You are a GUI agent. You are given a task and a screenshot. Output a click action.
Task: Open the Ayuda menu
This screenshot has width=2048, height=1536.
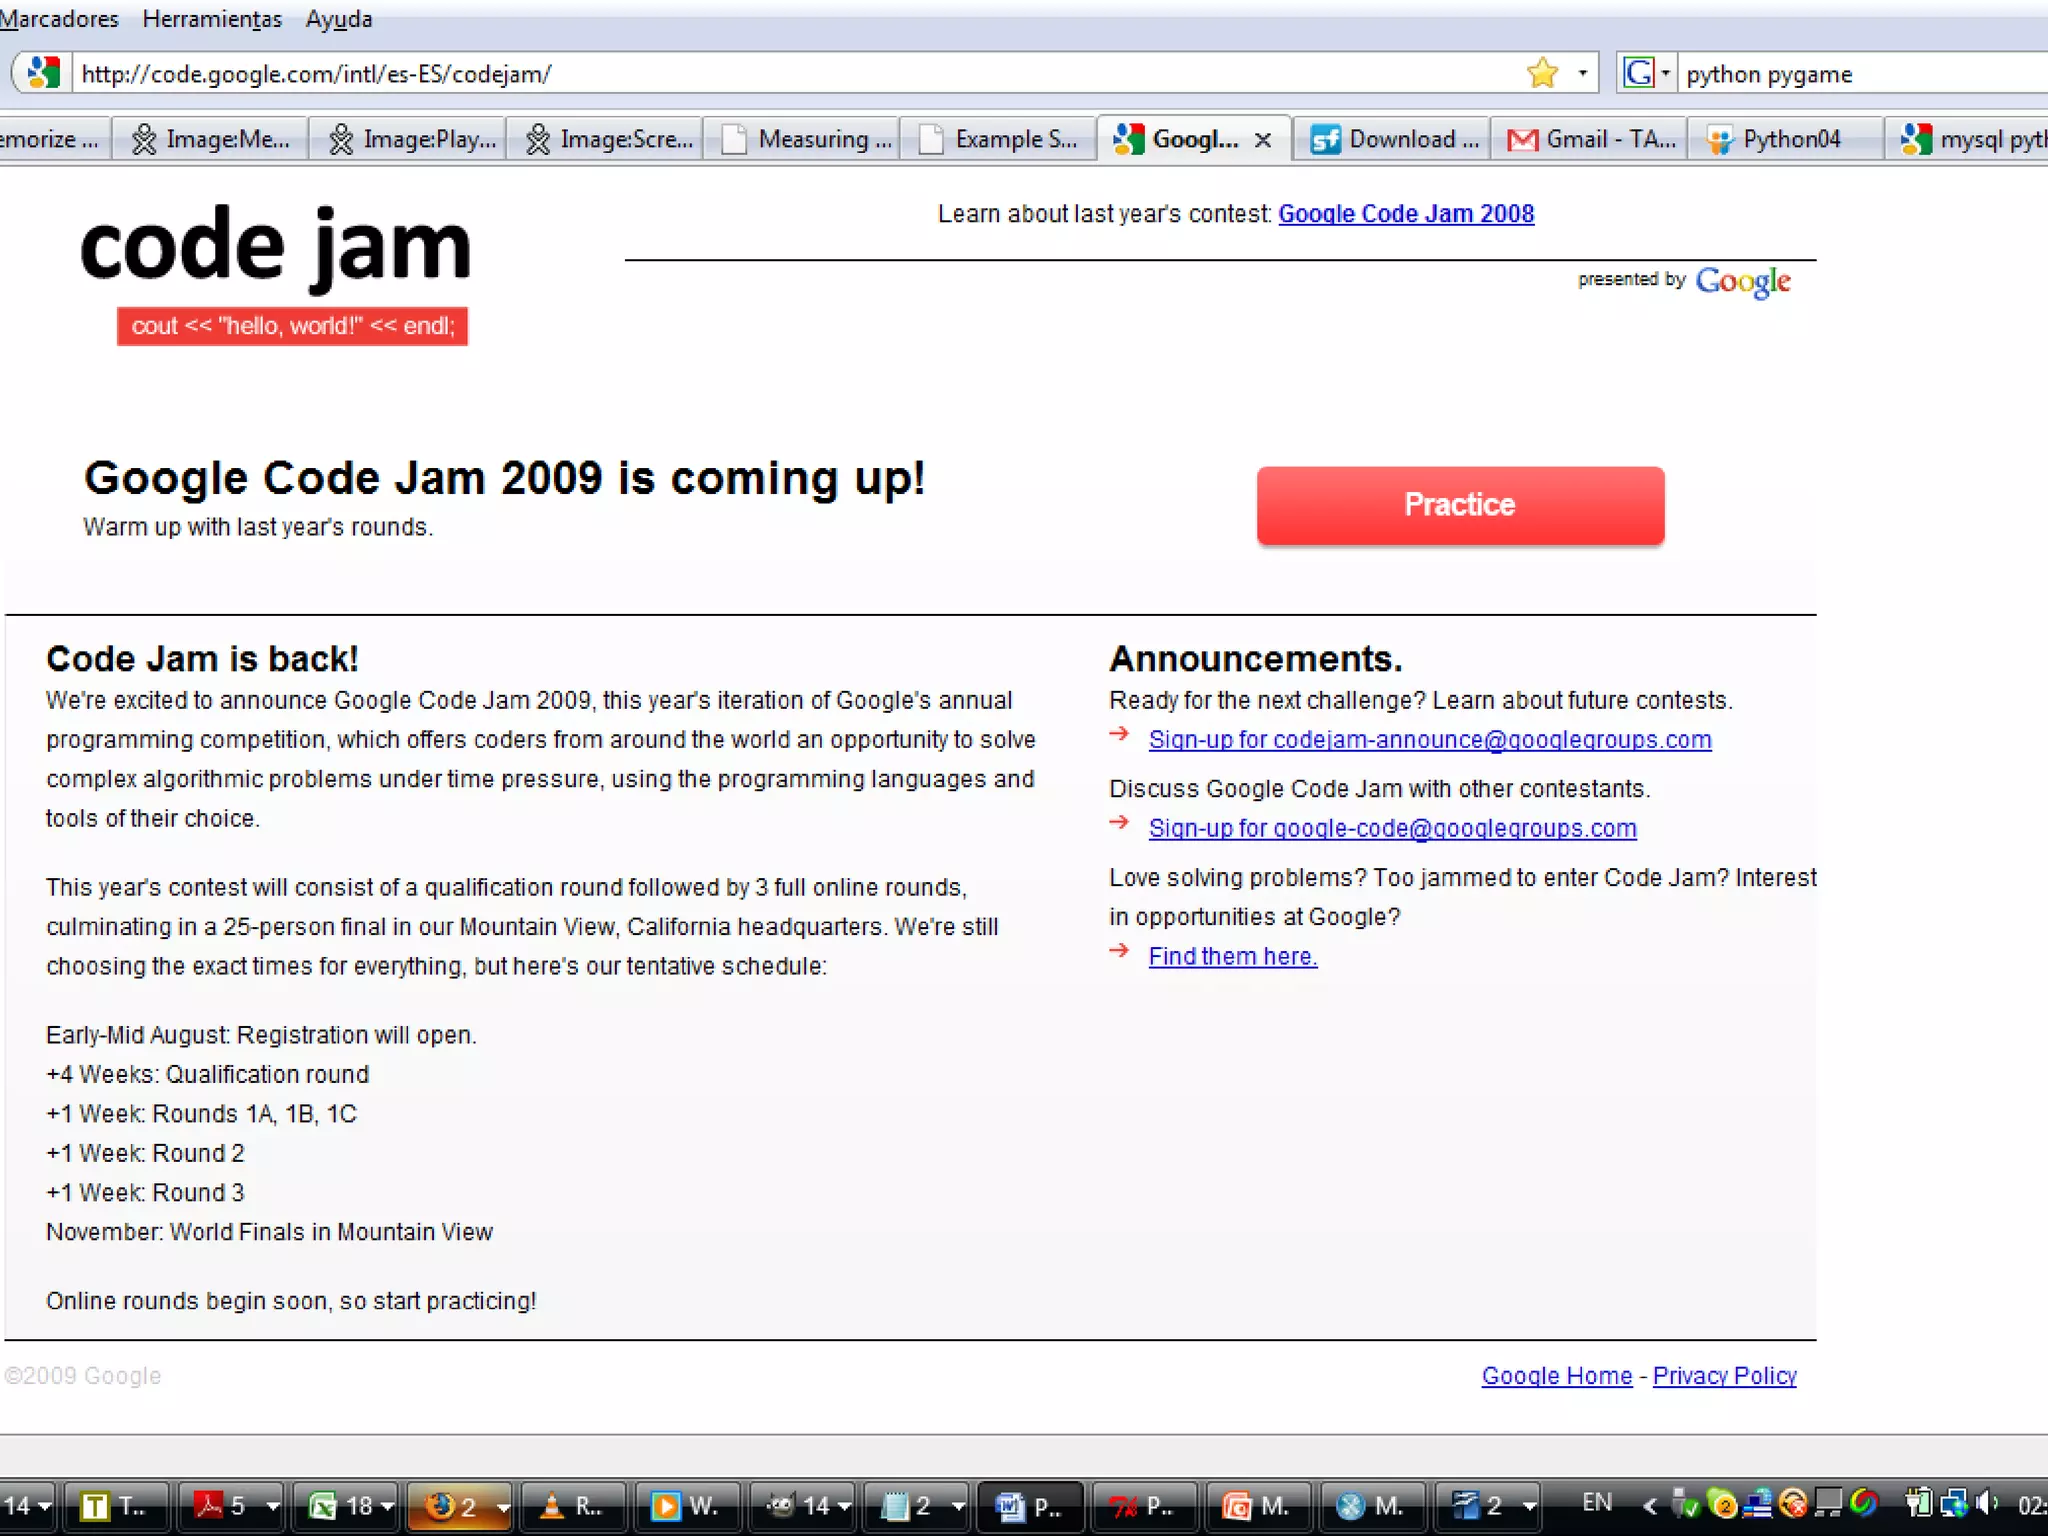click(339, 19)
